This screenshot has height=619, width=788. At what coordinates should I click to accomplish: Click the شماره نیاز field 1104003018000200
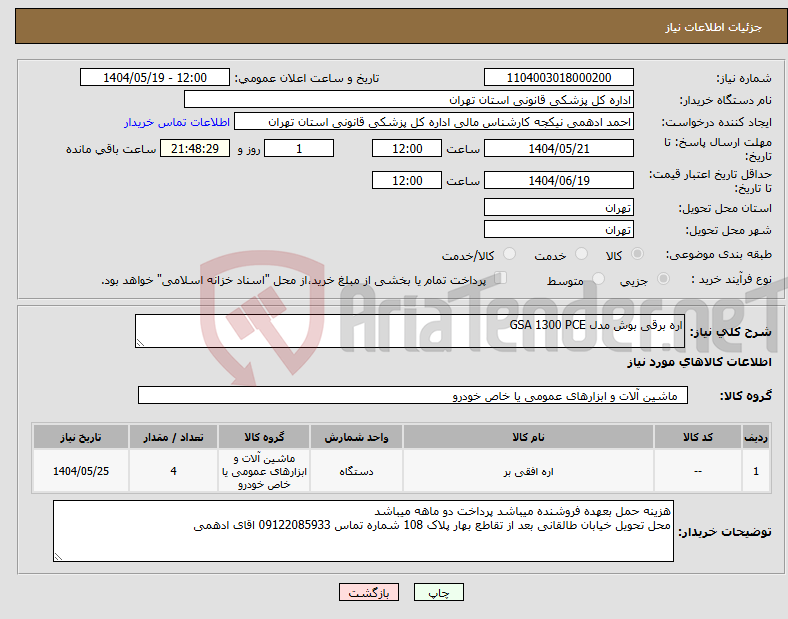click(x=558, y=78)
